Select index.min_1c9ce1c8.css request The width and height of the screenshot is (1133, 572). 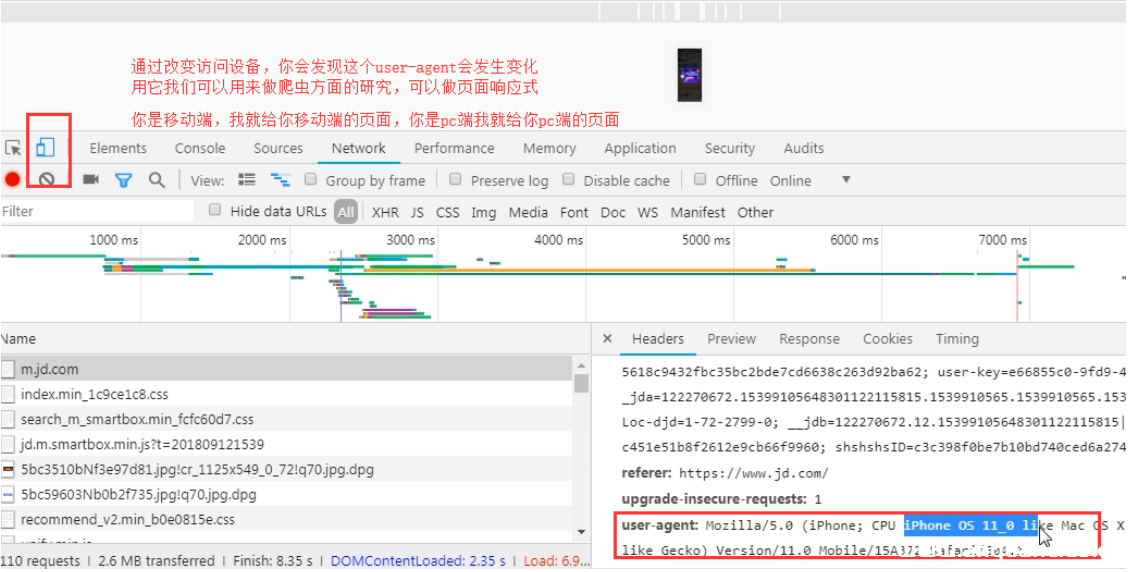click(x=287, y=394)
